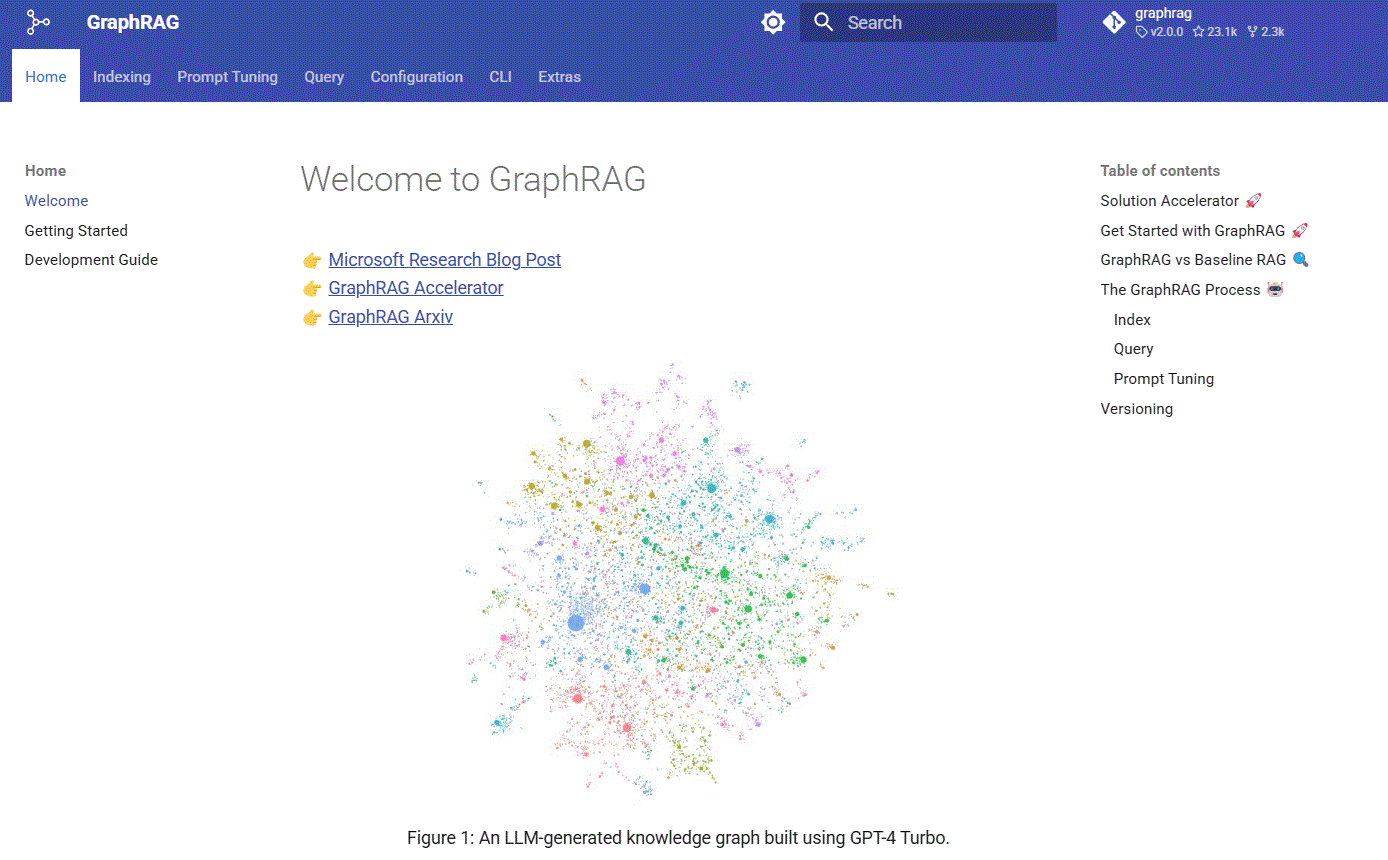Open the GraphRAG Arxiv link
The image size is (1388, 860).
pyautogui.click(x=390, y=317)
